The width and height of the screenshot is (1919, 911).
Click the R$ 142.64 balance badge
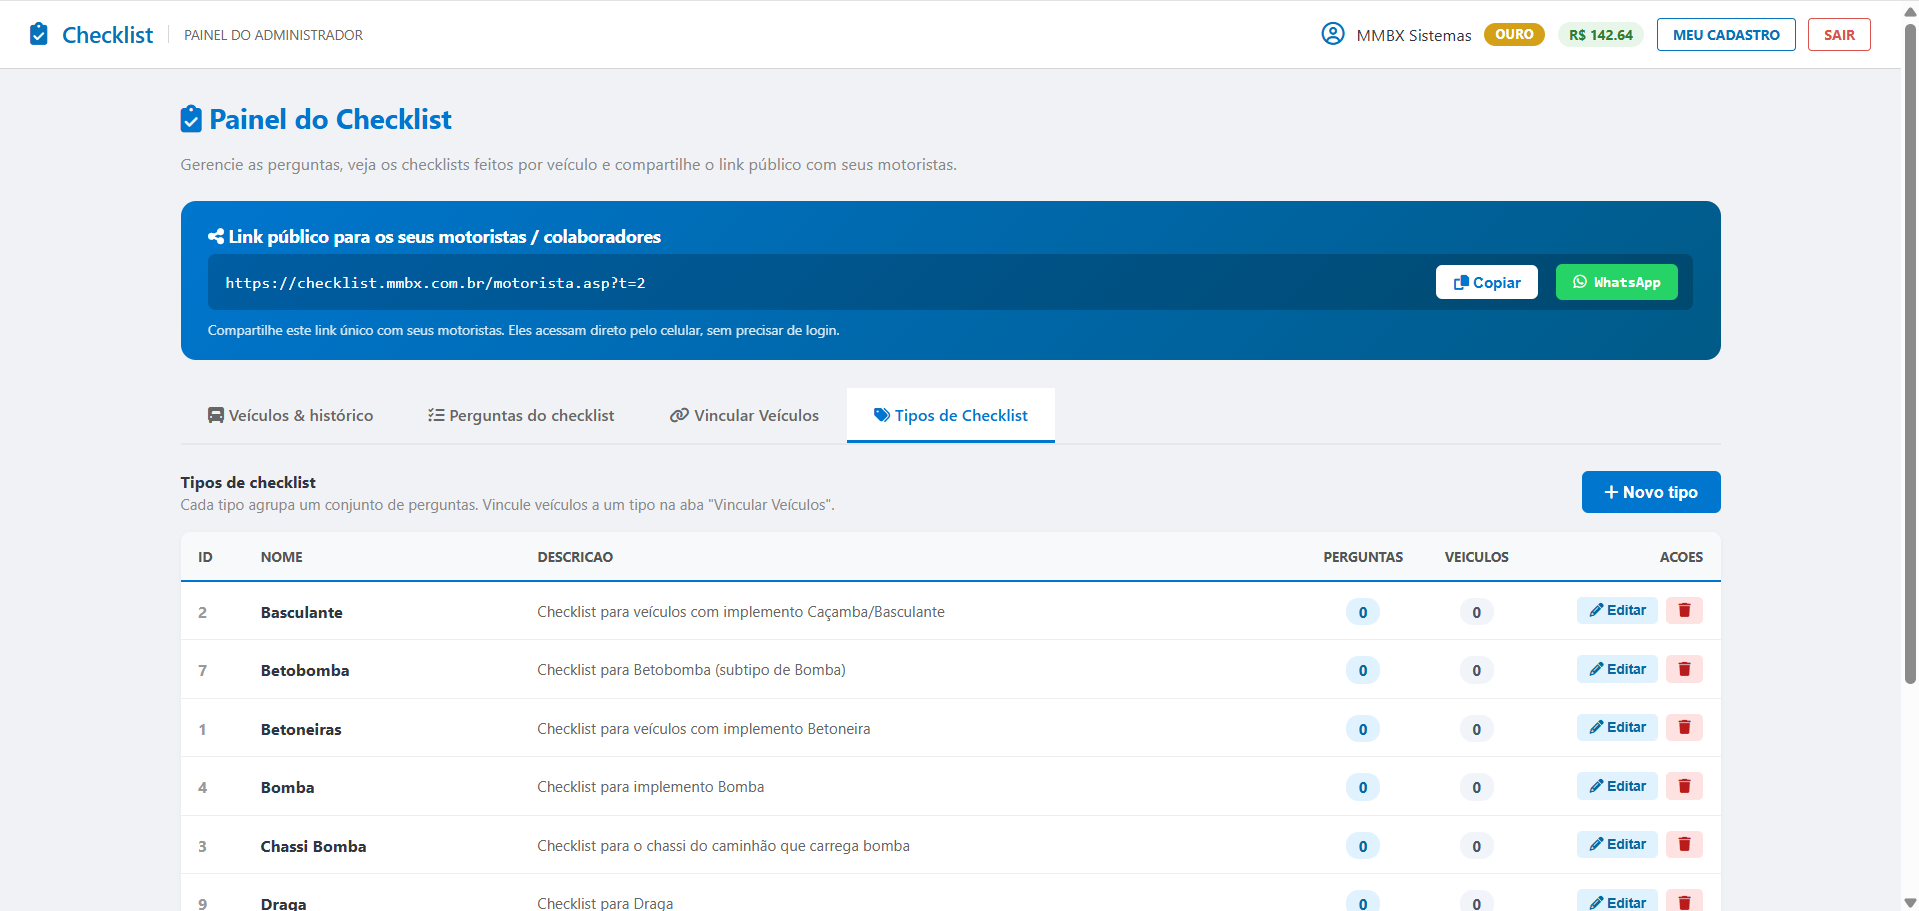1600,35
